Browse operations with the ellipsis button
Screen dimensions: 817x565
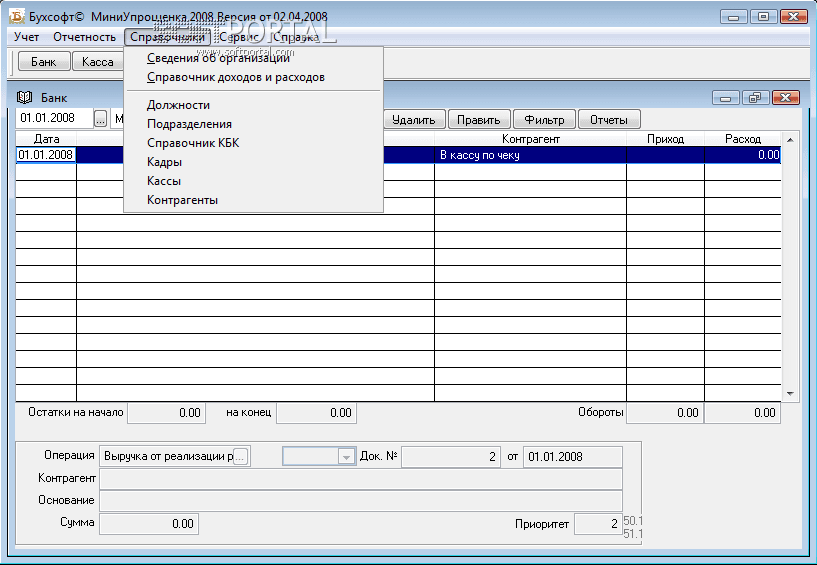240,457
